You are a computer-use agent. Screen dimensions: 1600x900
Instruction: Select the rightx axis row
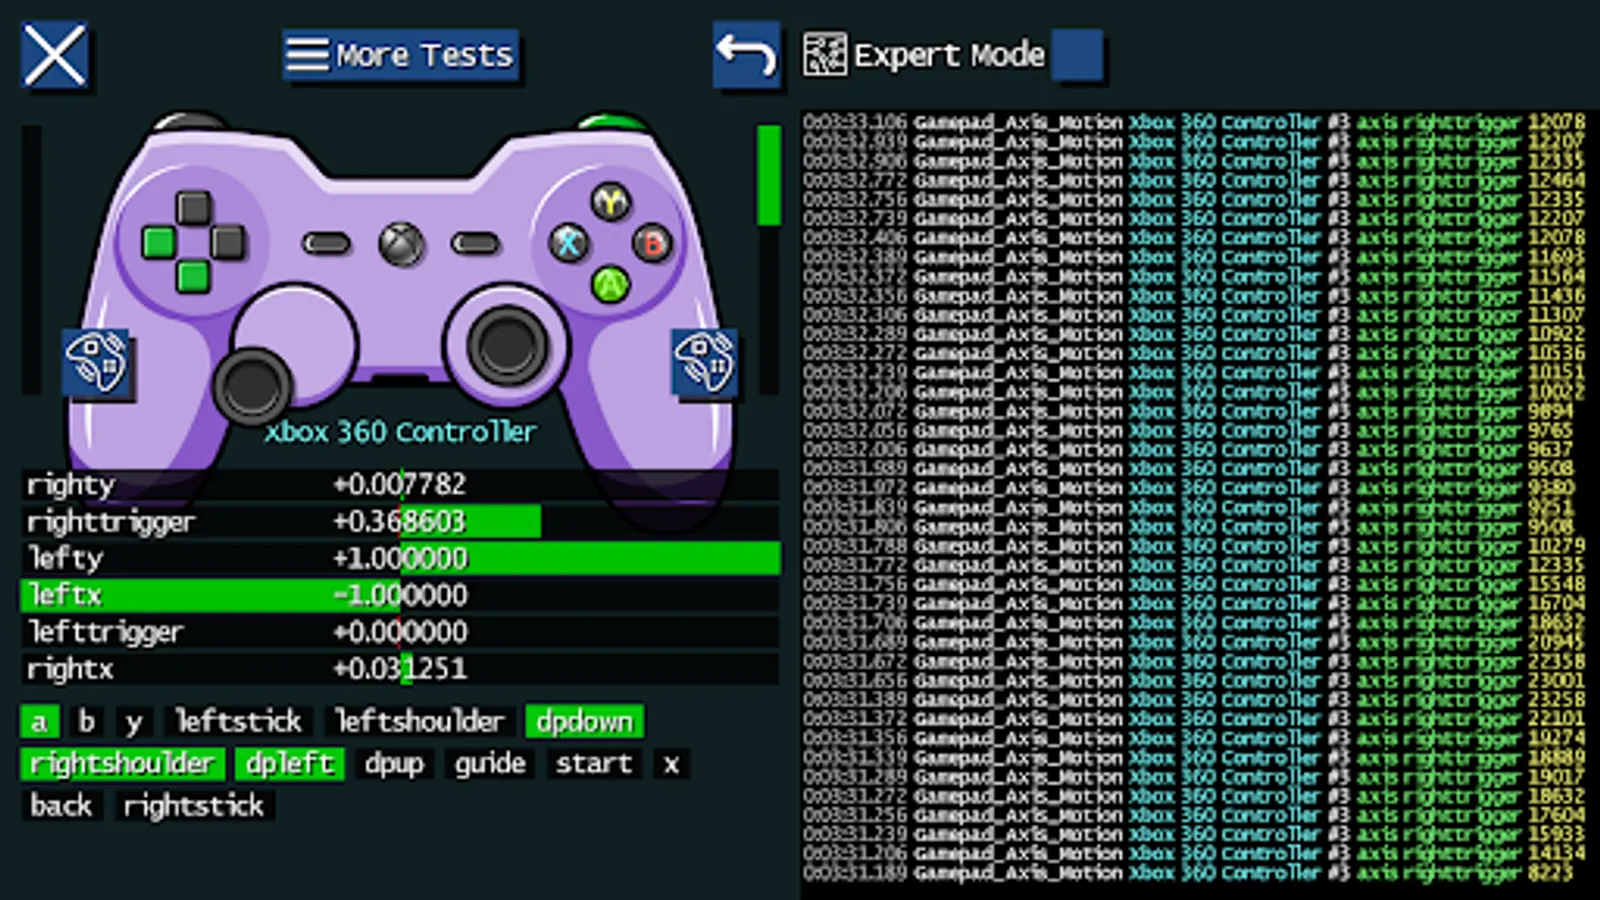[400, 669]
